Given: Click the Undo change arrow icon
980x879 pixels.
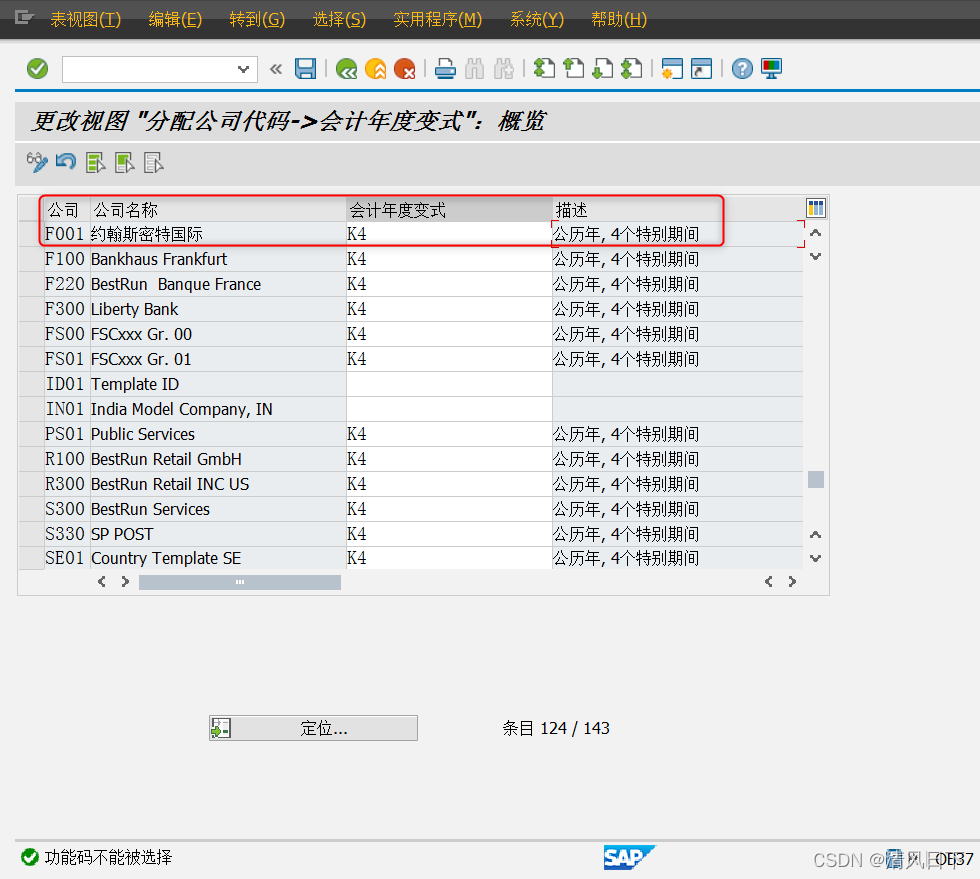Looking at the screenshot, I should click(66, 163).
